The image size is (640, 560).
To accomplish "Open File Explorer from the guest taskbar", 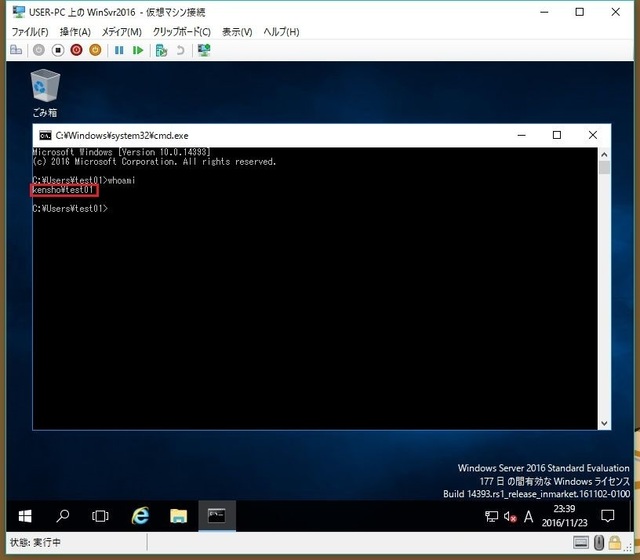I will tap(178, 516).
